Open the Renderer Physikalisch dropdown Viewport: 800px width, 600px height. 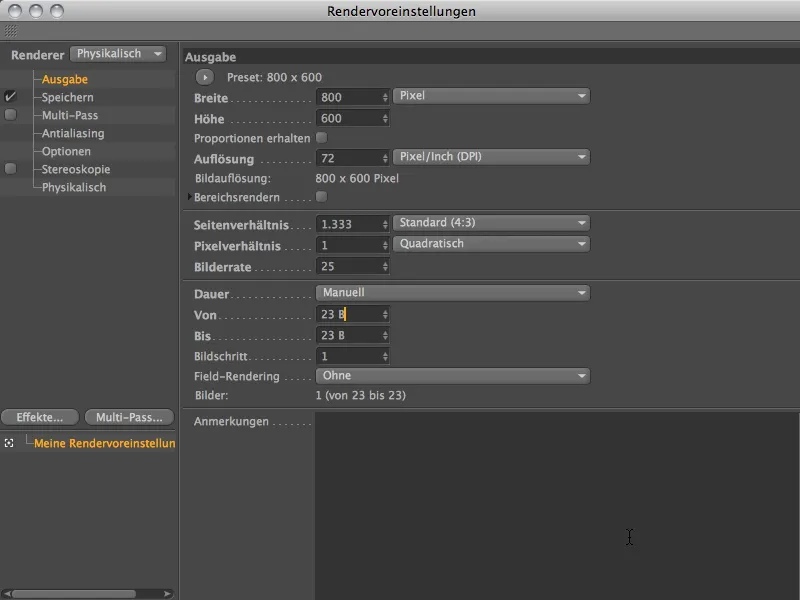tap(118, 54)
